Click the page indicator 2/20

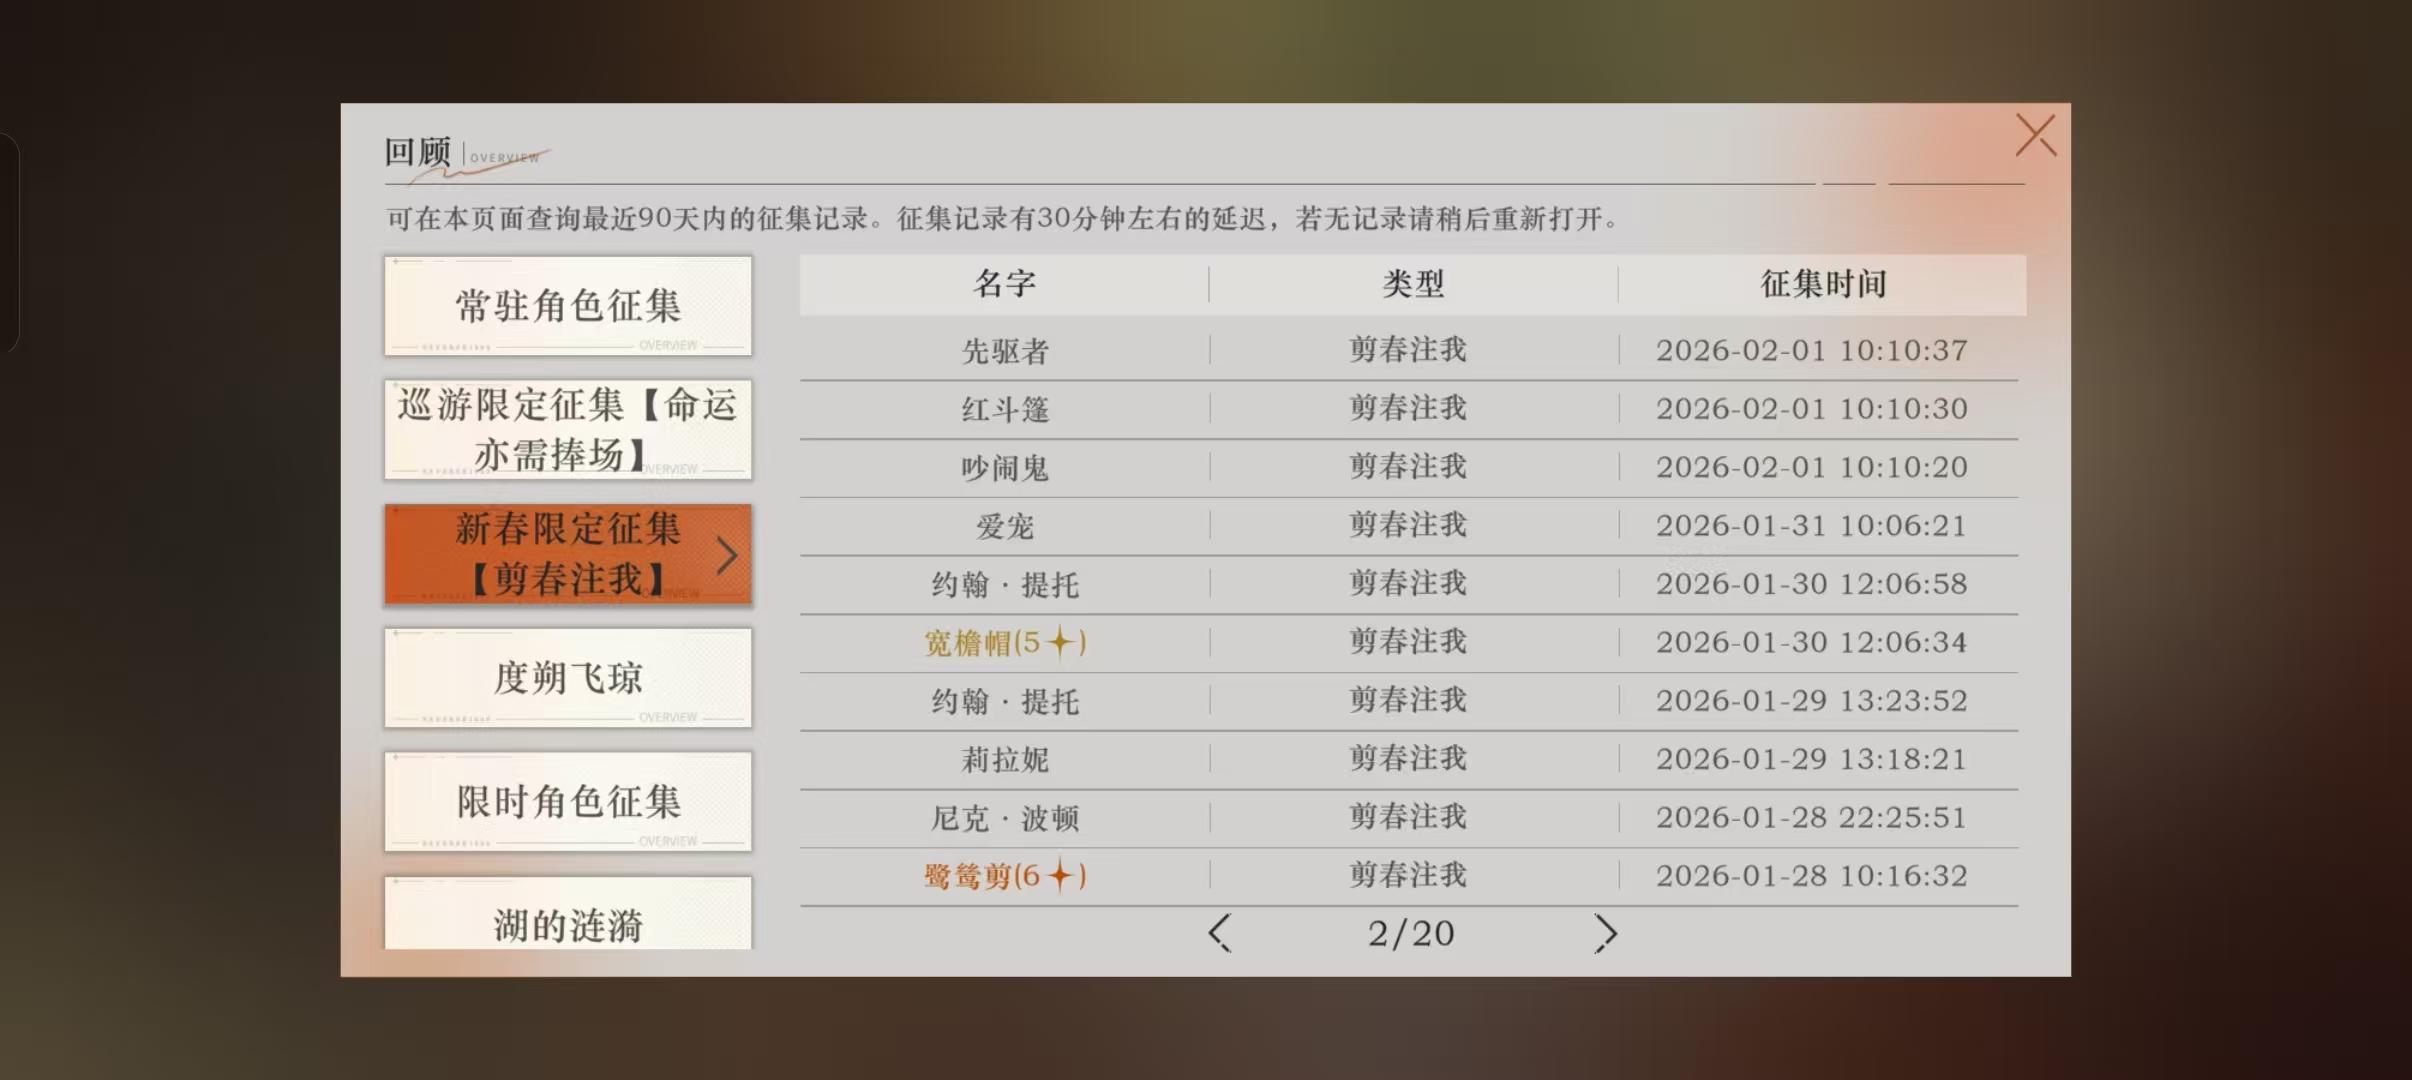[1410, 934]
